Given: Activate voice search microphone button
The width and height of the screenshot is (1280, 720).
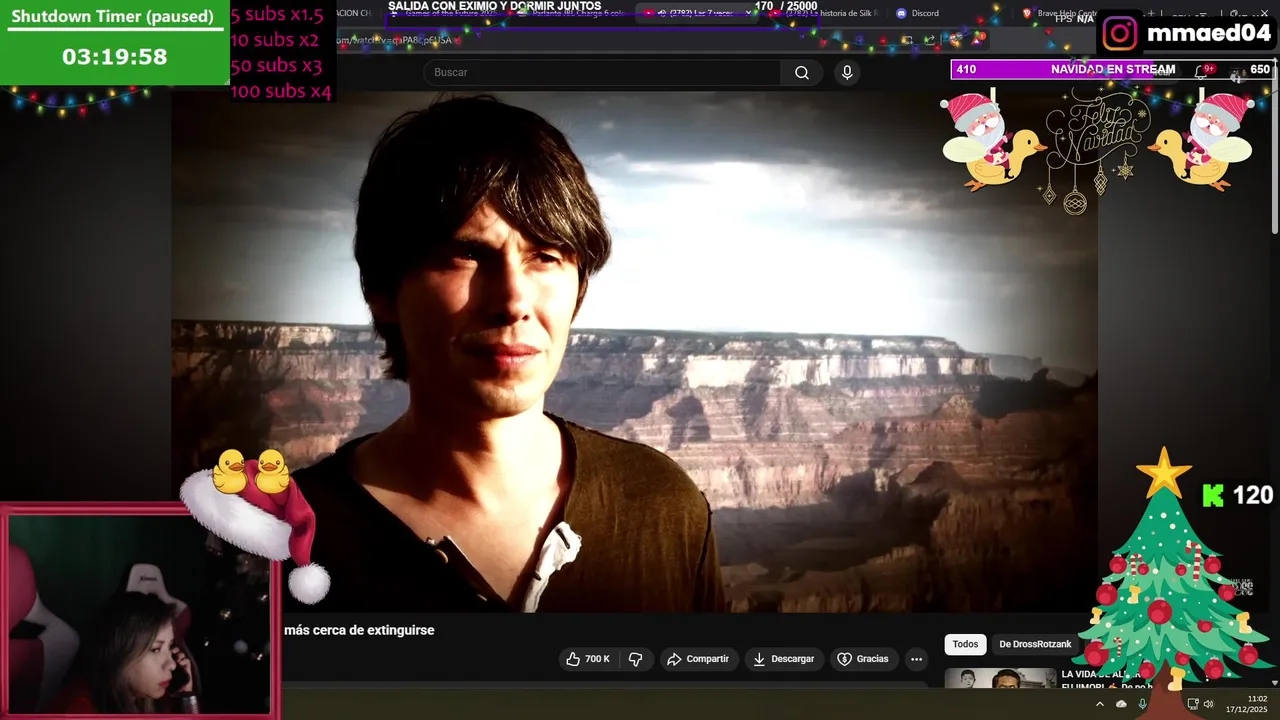Looking at the screenshot, I should coord(847,72).
